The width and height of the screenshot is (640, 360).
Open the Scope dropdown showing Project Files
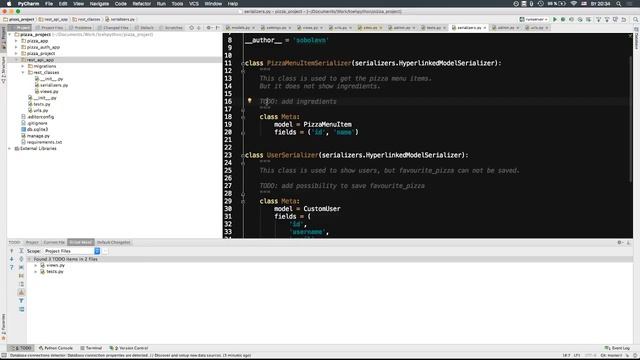point(72,251)
